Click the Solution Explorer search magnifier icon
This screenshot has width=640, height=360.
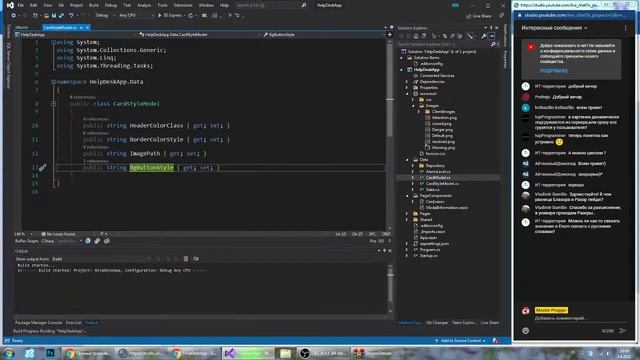click(x=493, y=44)
